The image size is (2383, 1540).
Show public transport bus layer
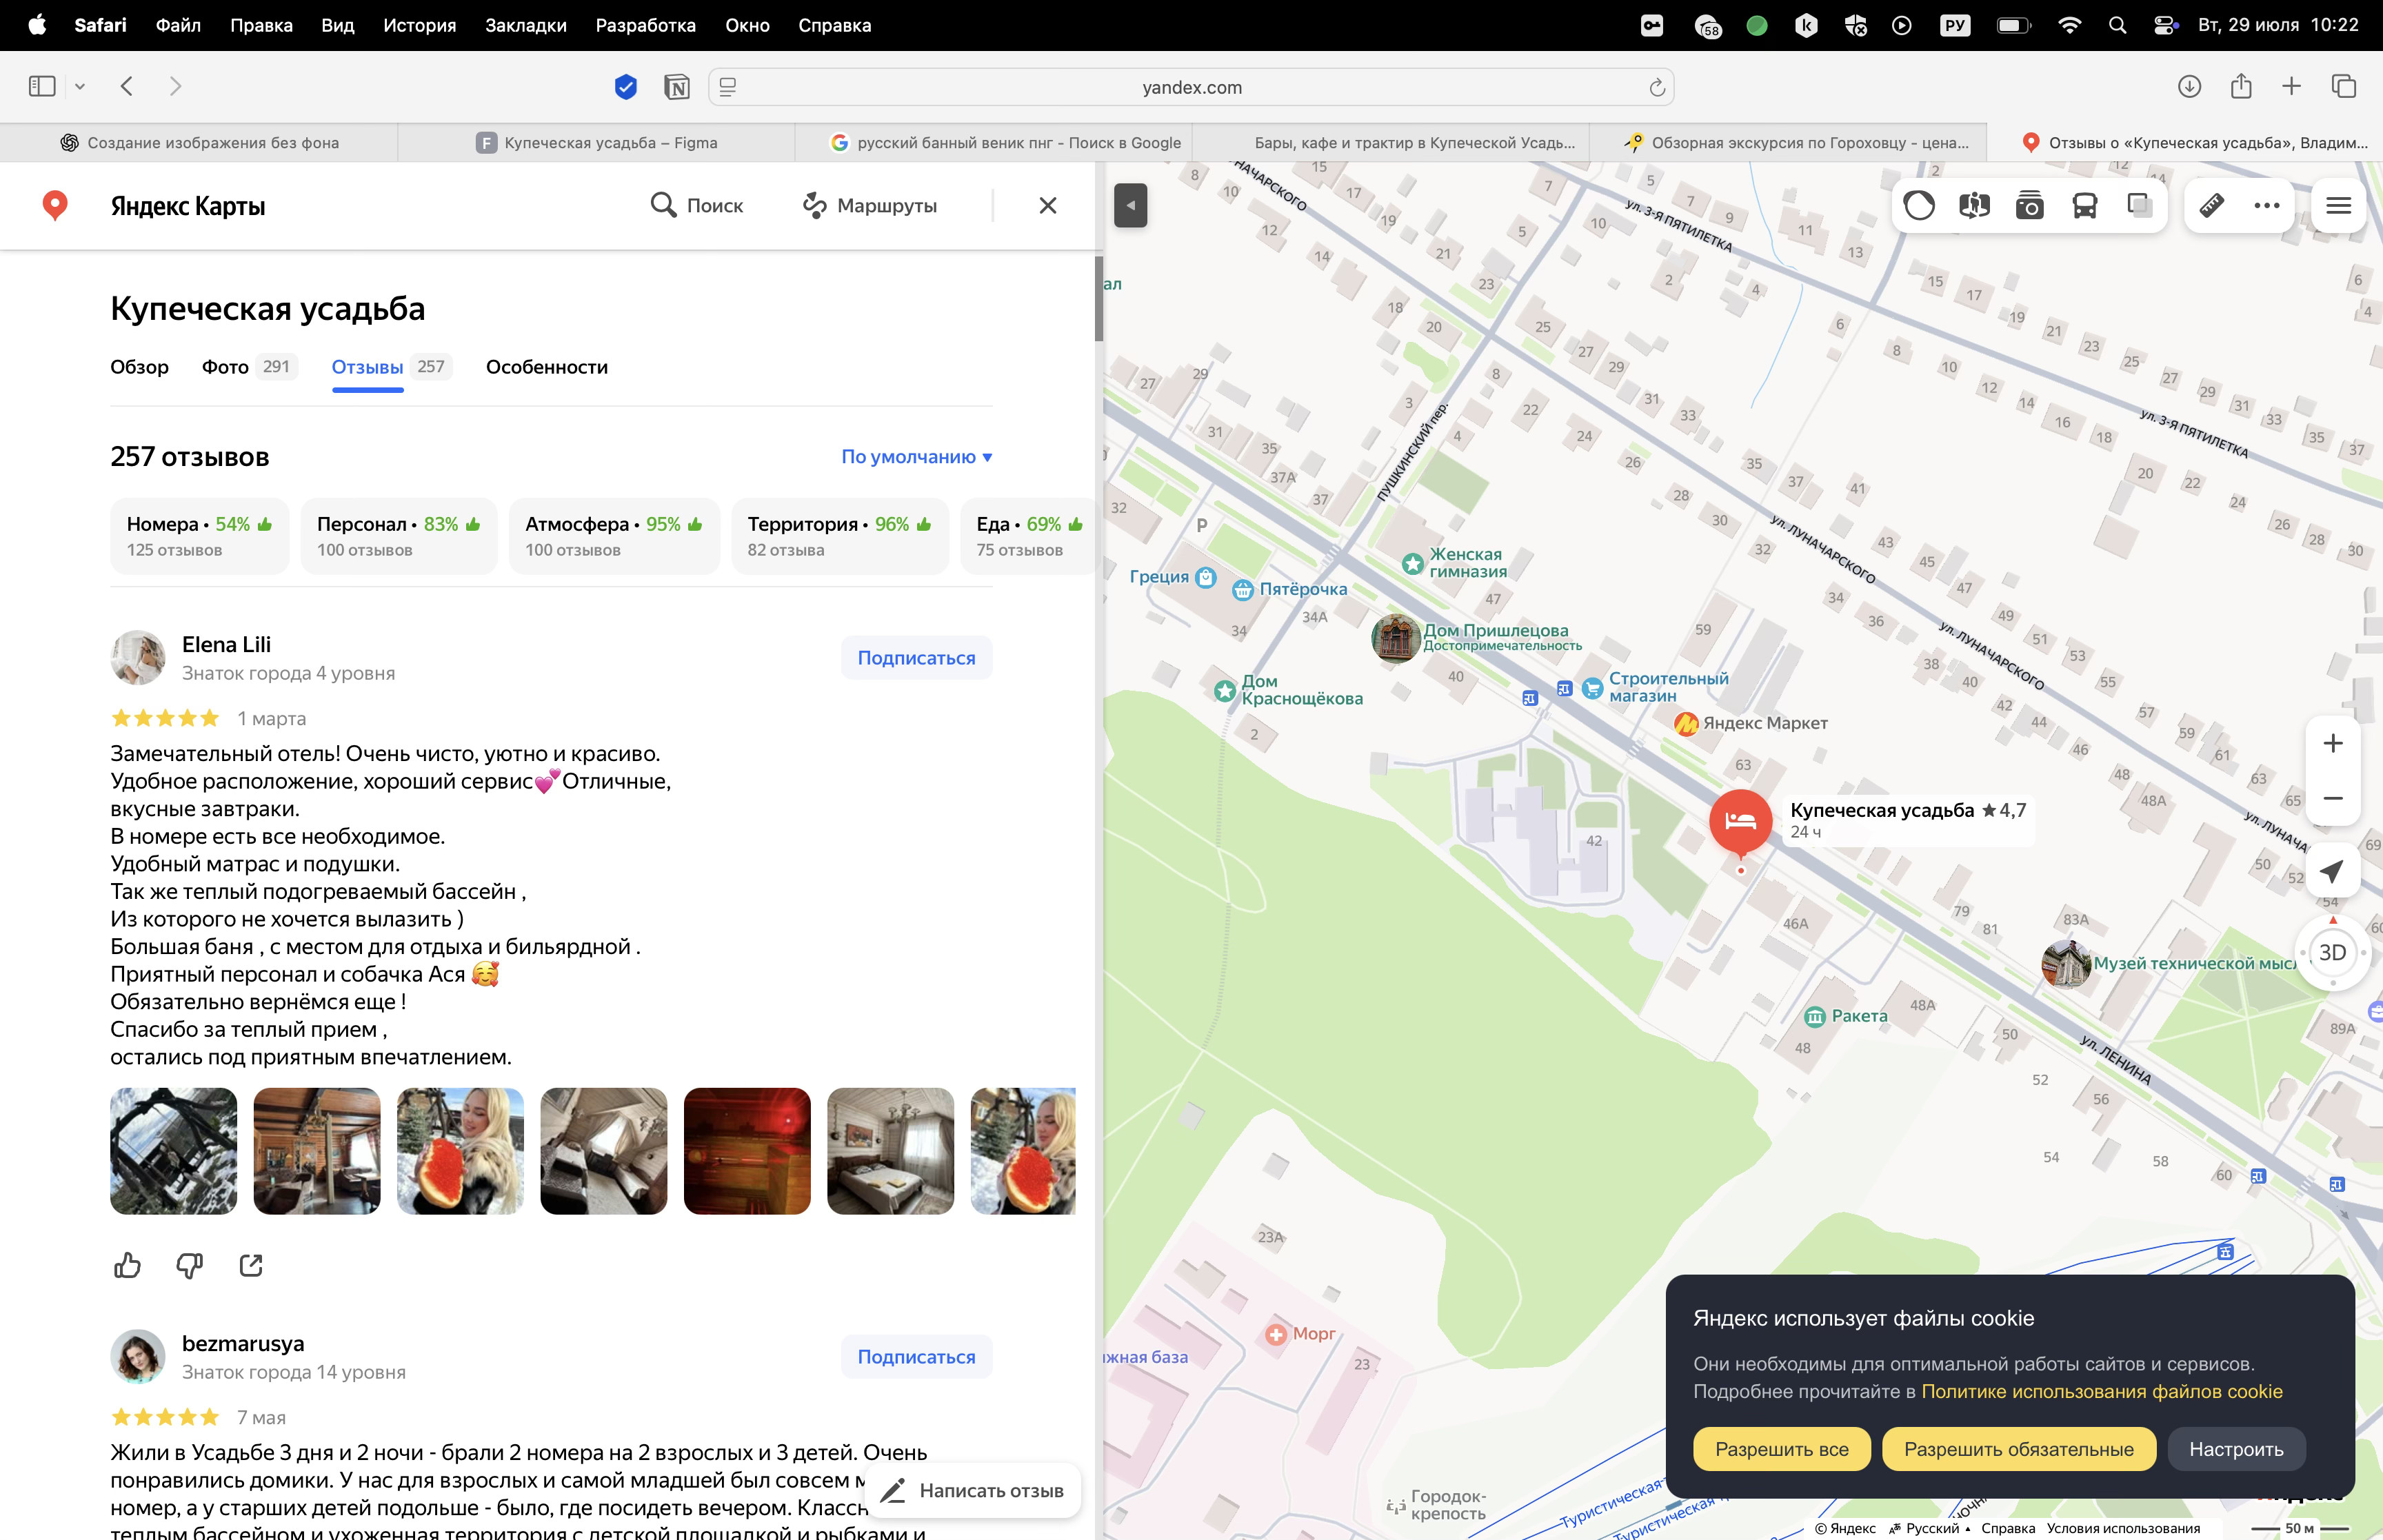(2084, 206)
